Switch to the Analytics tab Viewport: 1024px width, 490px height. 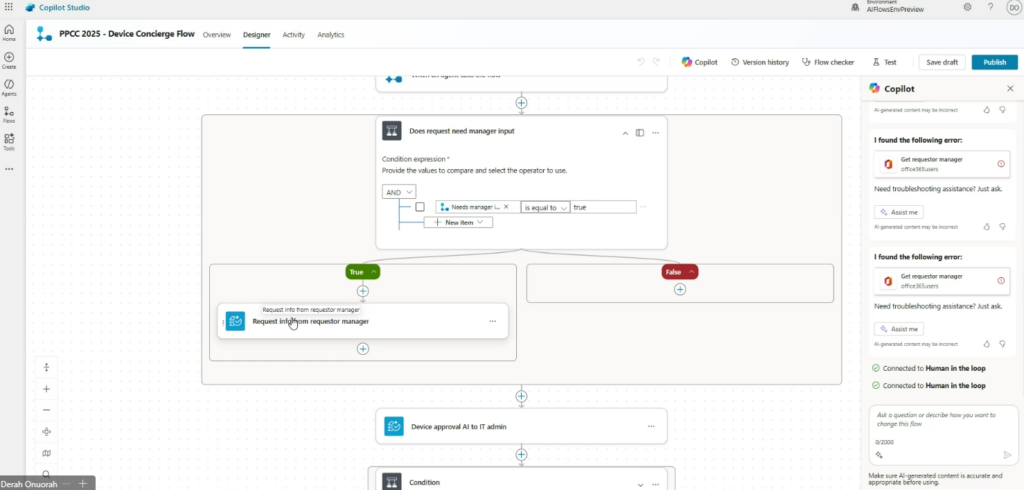point(330,35)
